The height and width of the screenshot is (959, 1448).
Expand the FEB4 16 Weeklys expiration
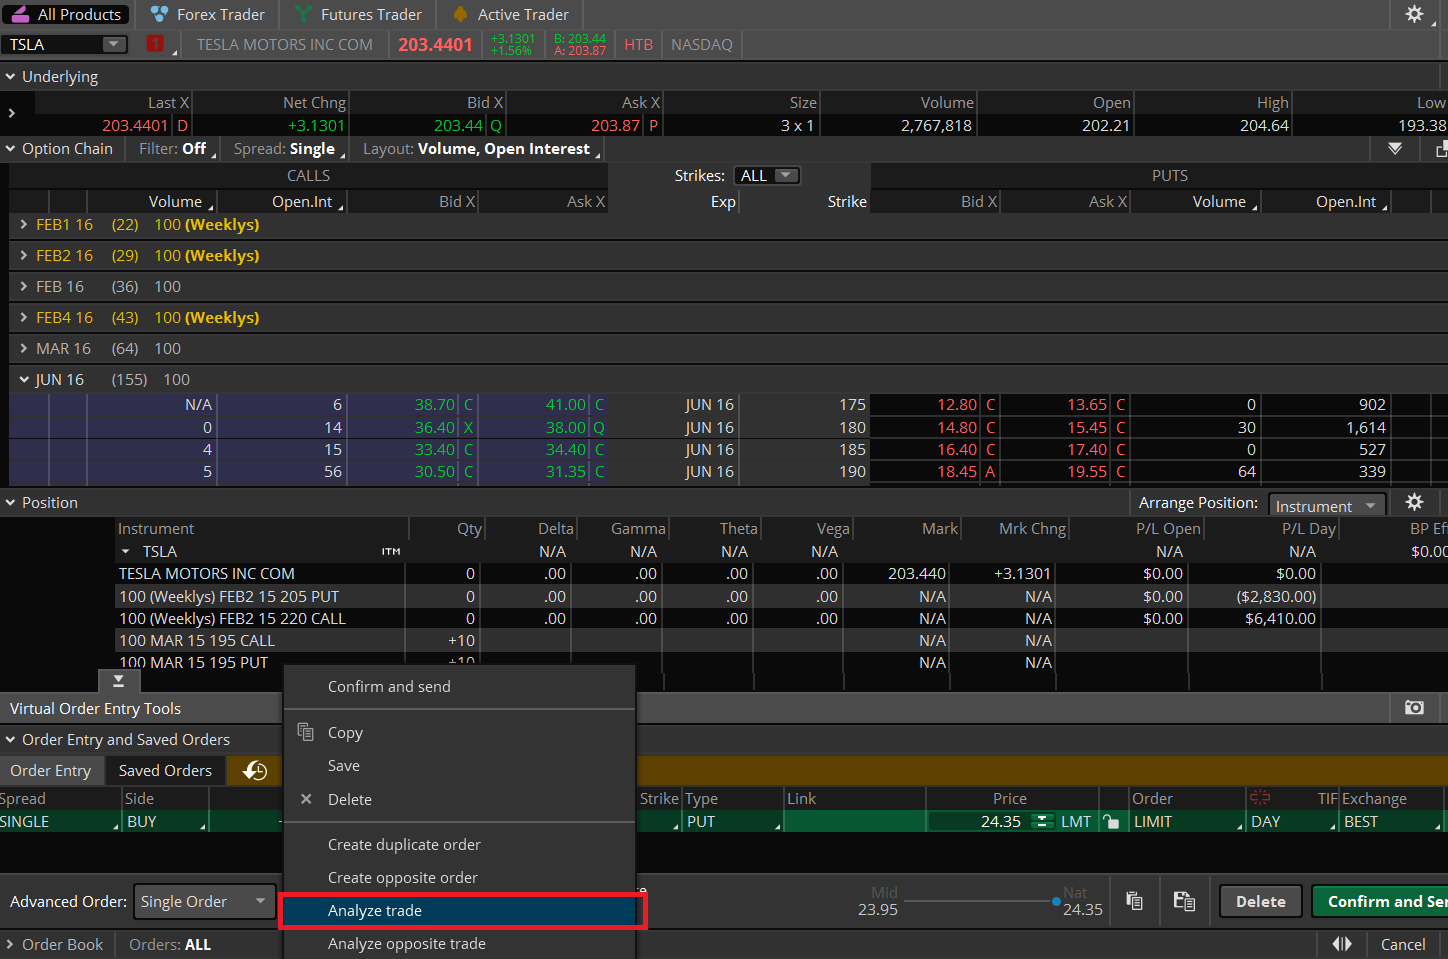[x=24, y=318]
